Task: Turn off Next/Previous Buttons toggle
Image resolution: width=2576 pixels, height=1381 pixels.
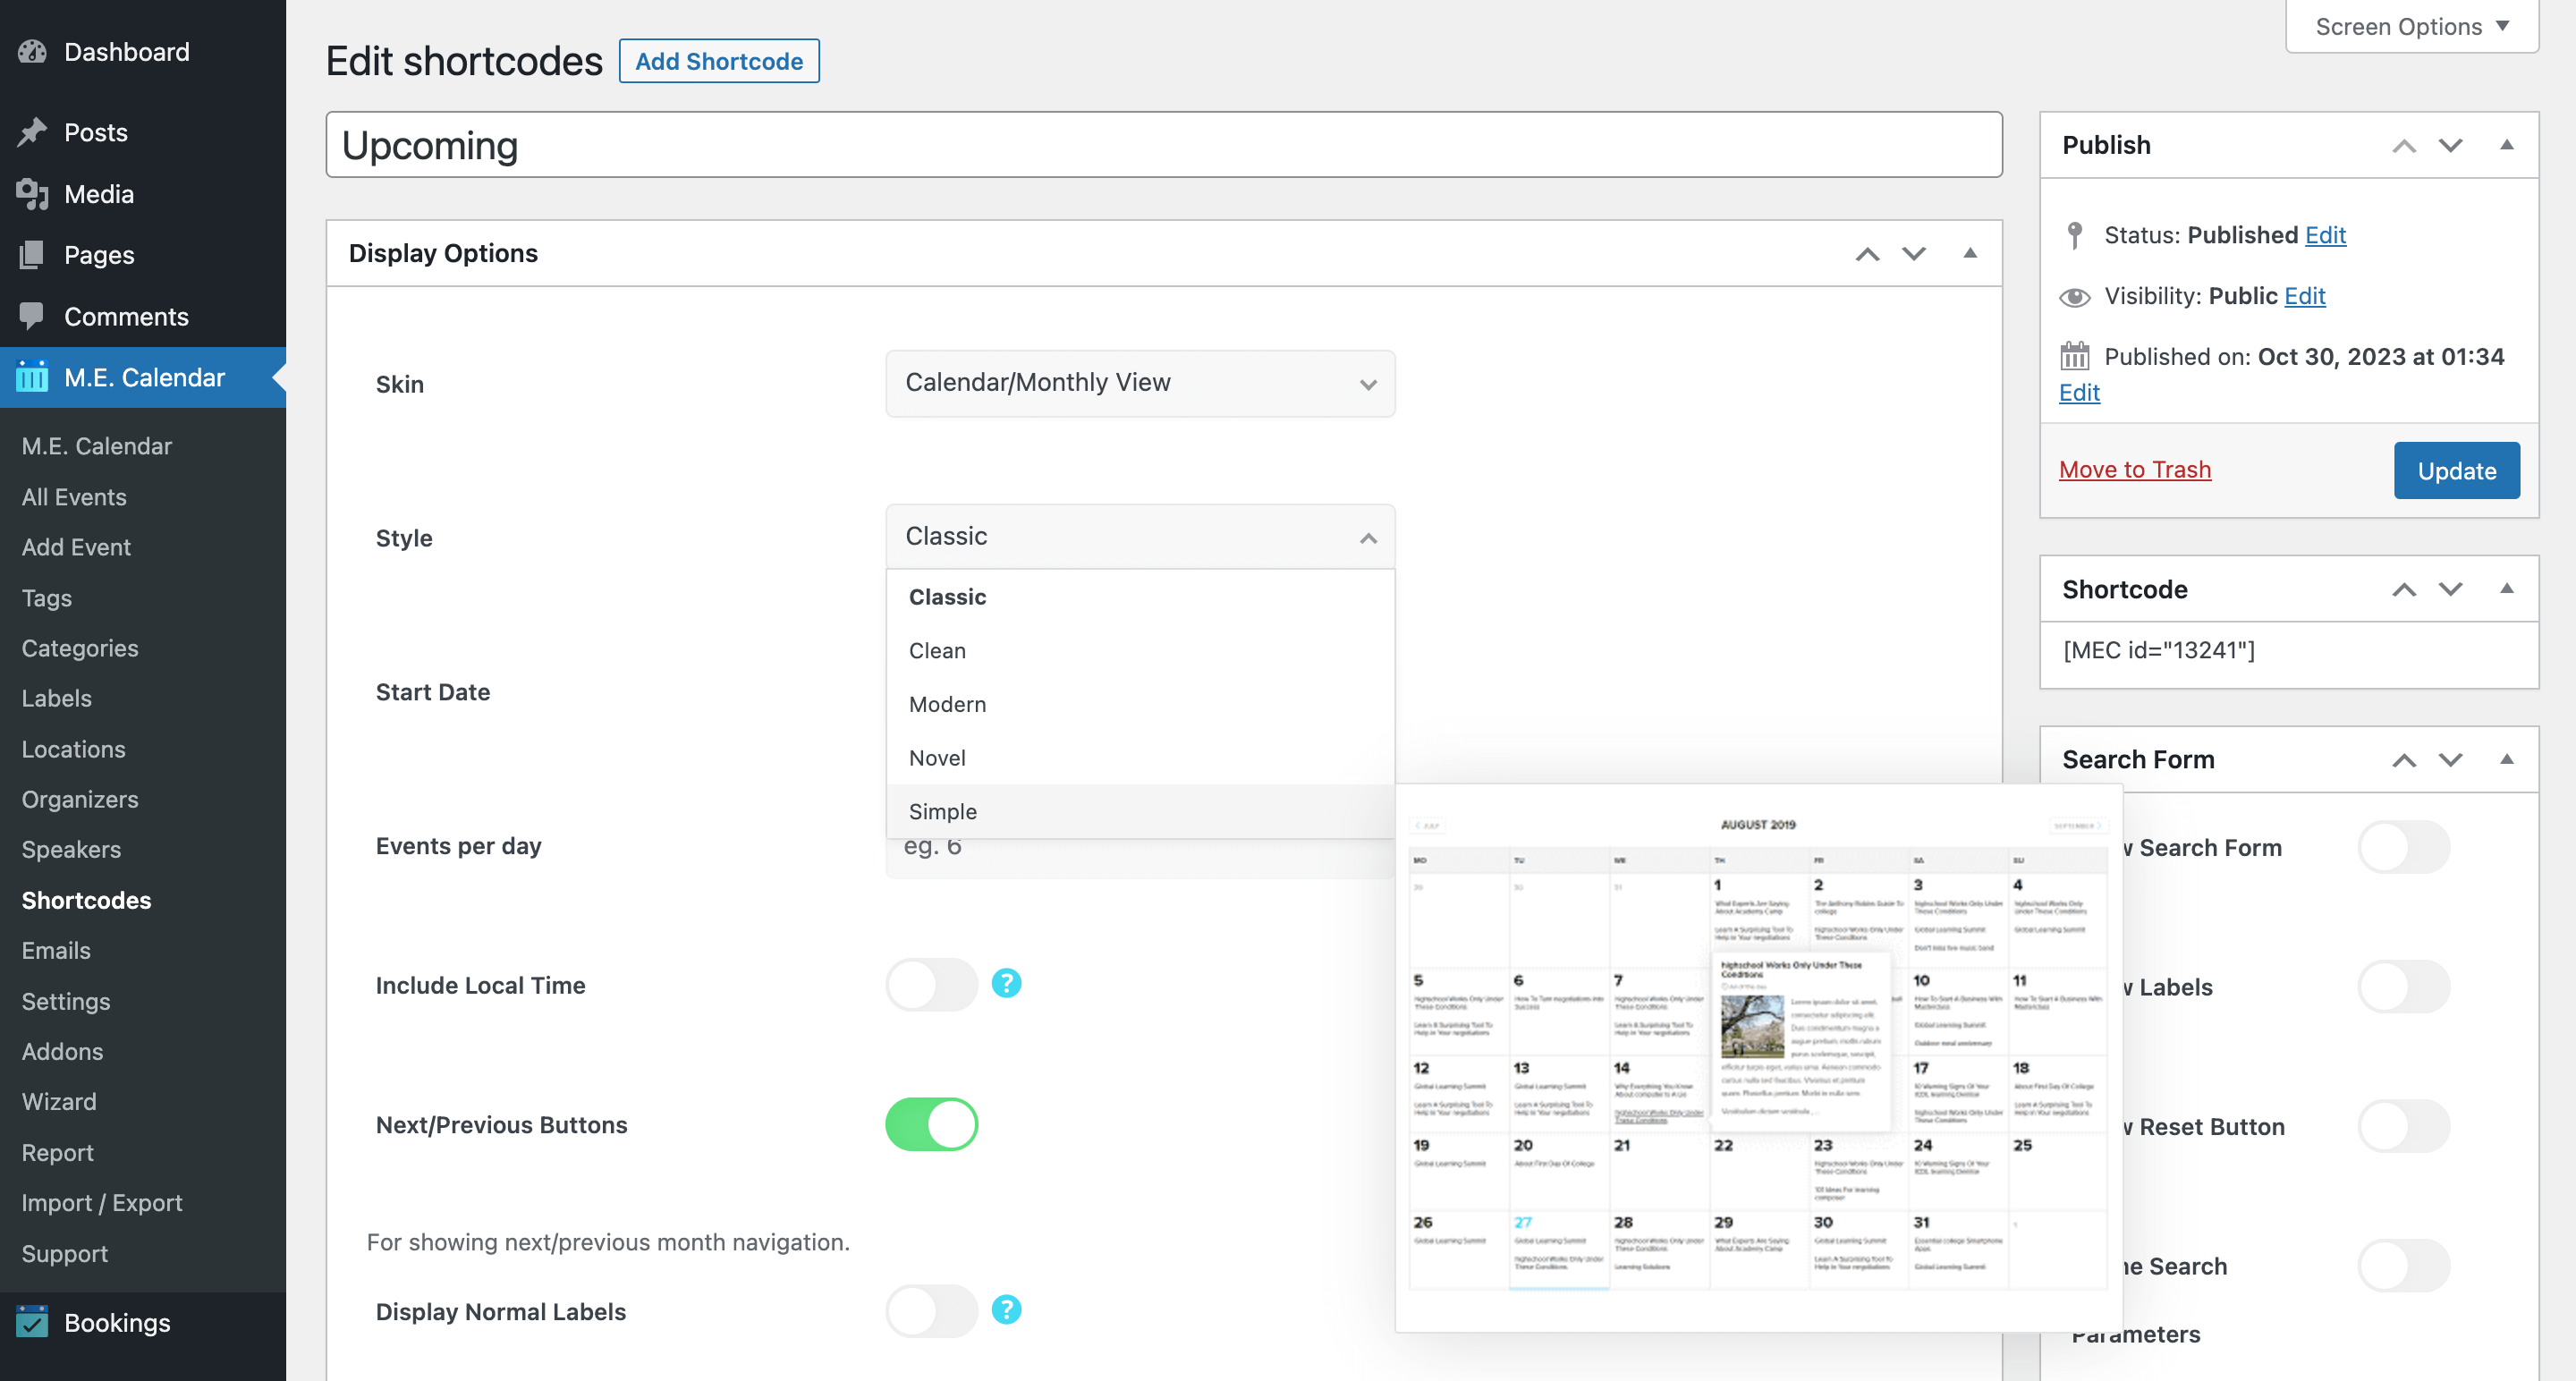Action: click(931, 1125)
